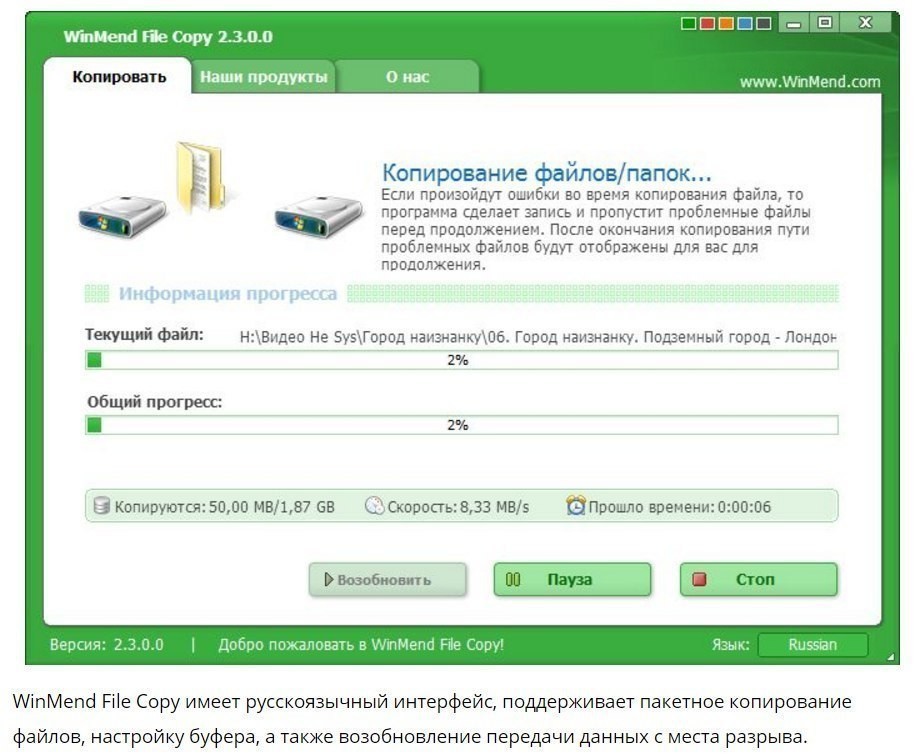
Task: Click the yellow folder icon between the drives
Action: click(x=199, y=177)
